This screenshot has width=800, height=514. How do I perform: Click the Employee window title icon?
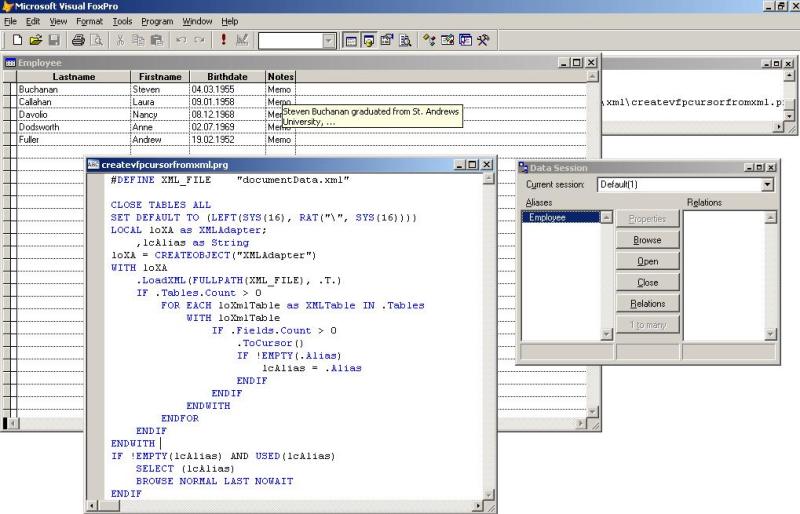(x=10, y=63)
